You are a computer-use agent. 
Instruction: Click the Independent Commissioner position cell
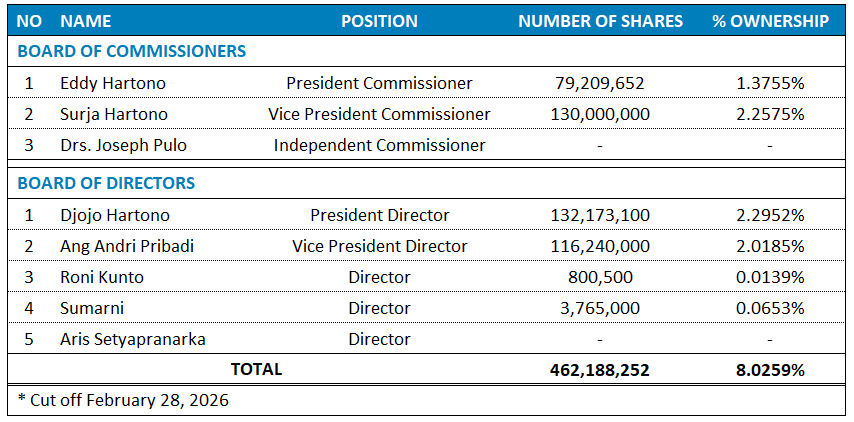(x=379, y=145)
